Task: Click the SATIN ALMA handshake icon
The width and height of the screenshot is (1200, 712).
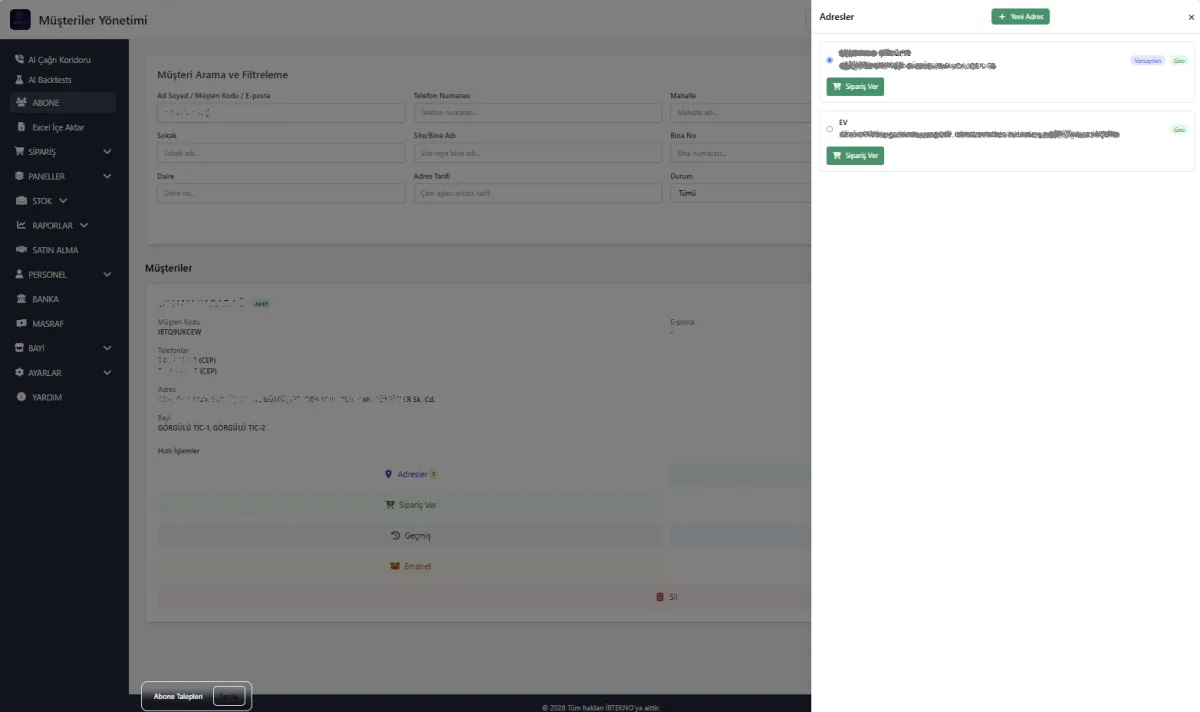Action: click(22, 250)
